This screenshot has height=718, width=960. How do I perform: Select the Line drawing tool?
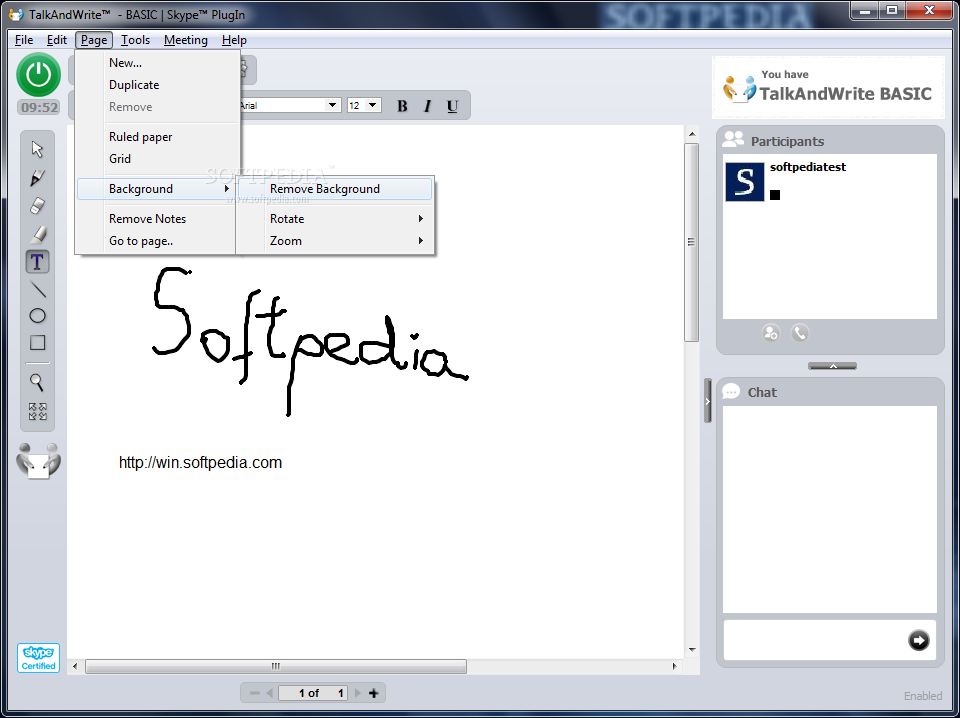pos(37,289)
